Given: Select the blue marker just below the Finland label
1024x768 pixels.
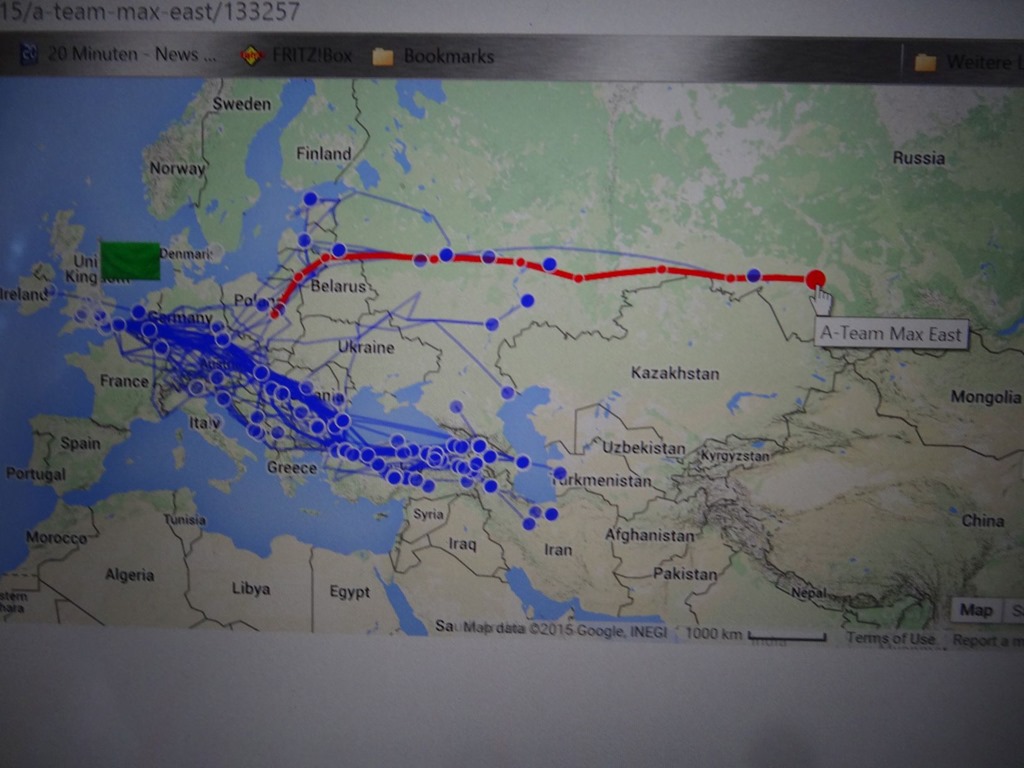Looking at the screenshot, I should tap(310, 199).
